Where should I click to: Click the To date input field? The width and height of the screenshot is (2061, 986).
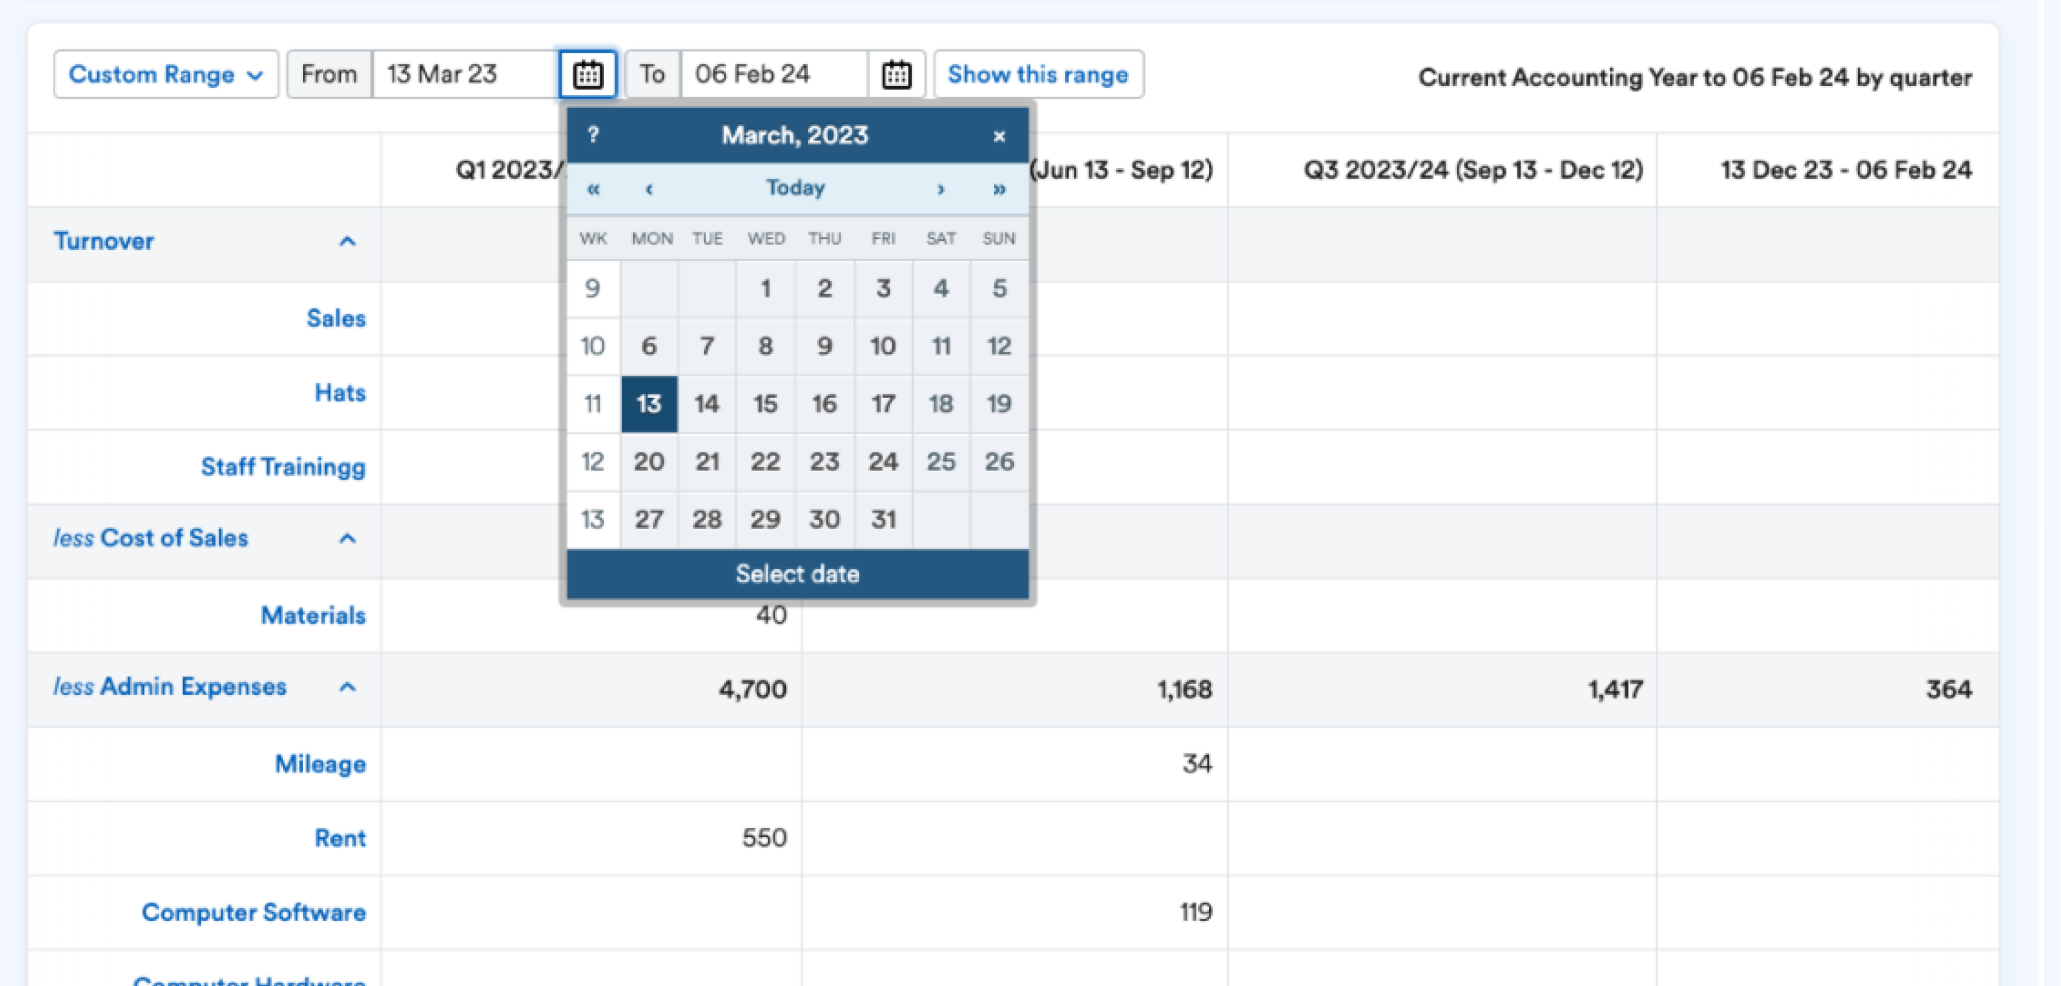click(x=774, y=75)
